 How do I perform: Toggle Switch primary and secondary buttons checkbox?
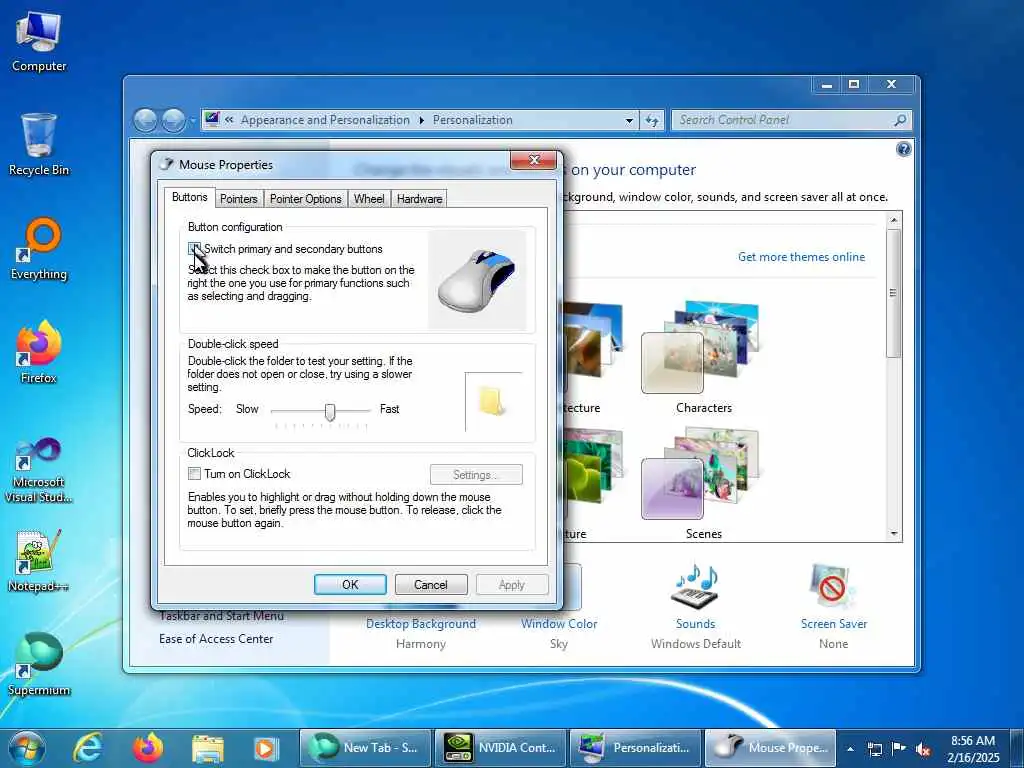pos(194,249)
